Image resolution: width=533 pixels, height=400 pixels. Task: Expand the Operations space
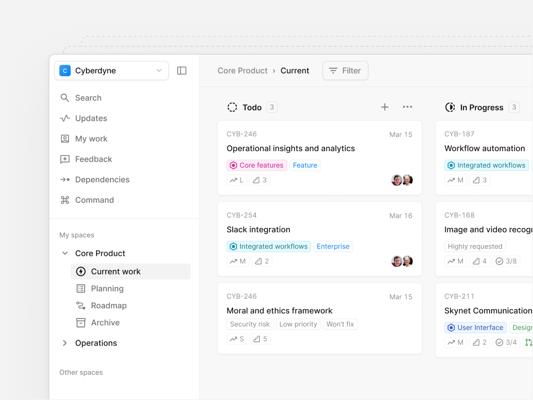click(x=65, y=343)
